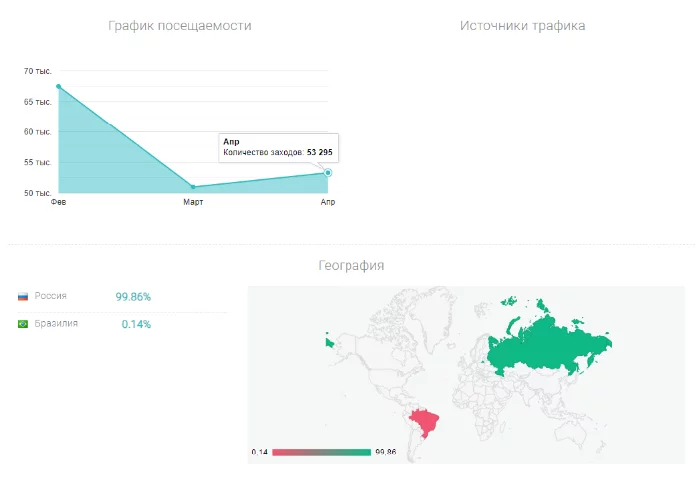Select the "Бразилия" country row label
This screenshot has width=699, height=495.
click(x=56, y=324)
